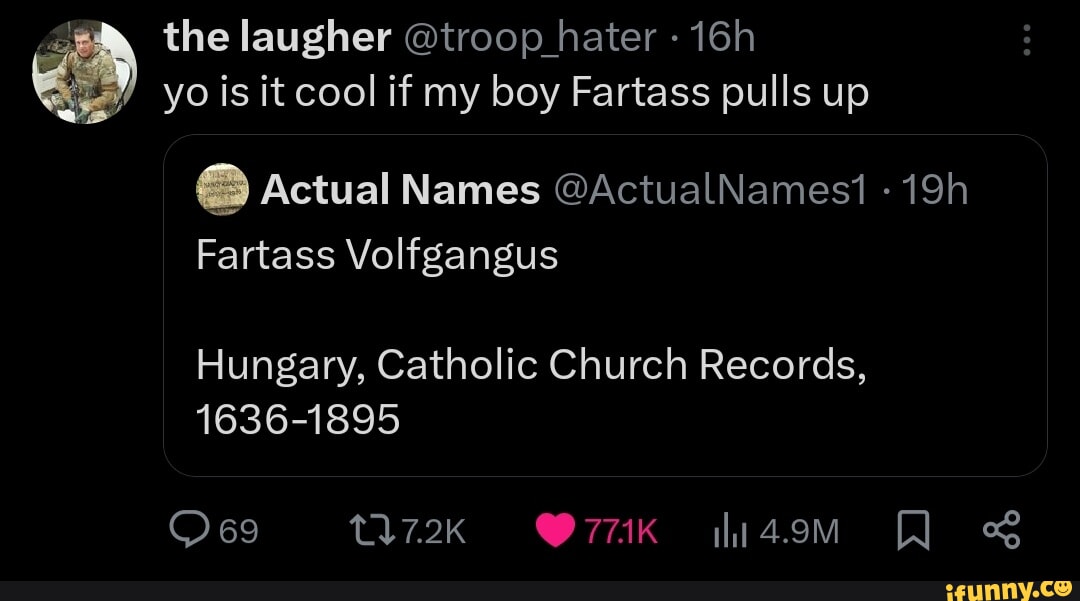The width and height of the screenshot is (1080, 601).
Task: Open the @troop_hater handle link
Action: point(530,38)
